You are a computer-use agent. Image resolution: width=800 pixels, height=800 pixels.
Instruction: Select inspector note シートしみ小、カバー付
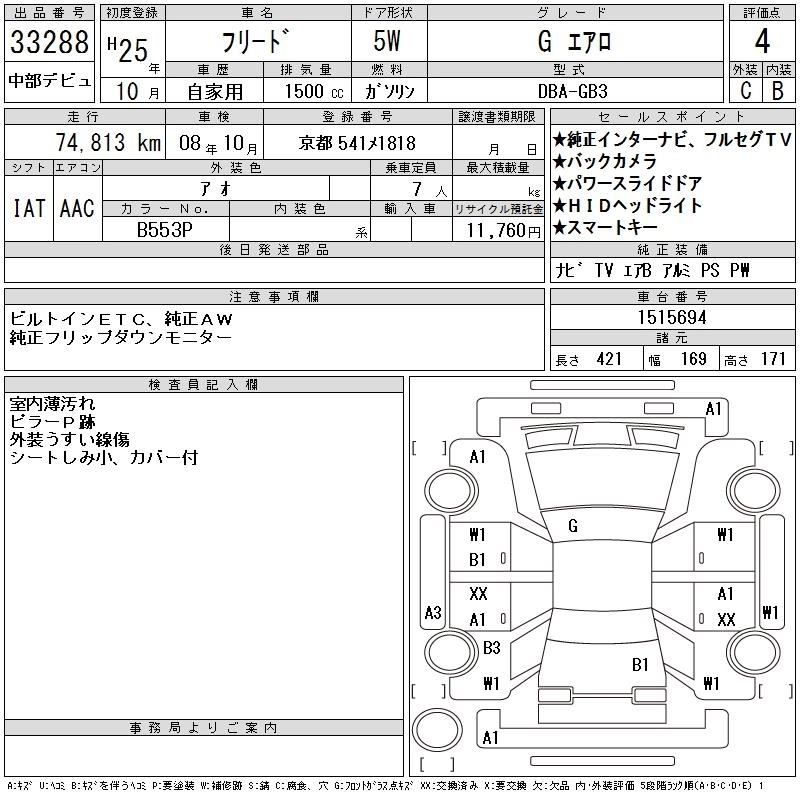104,458
